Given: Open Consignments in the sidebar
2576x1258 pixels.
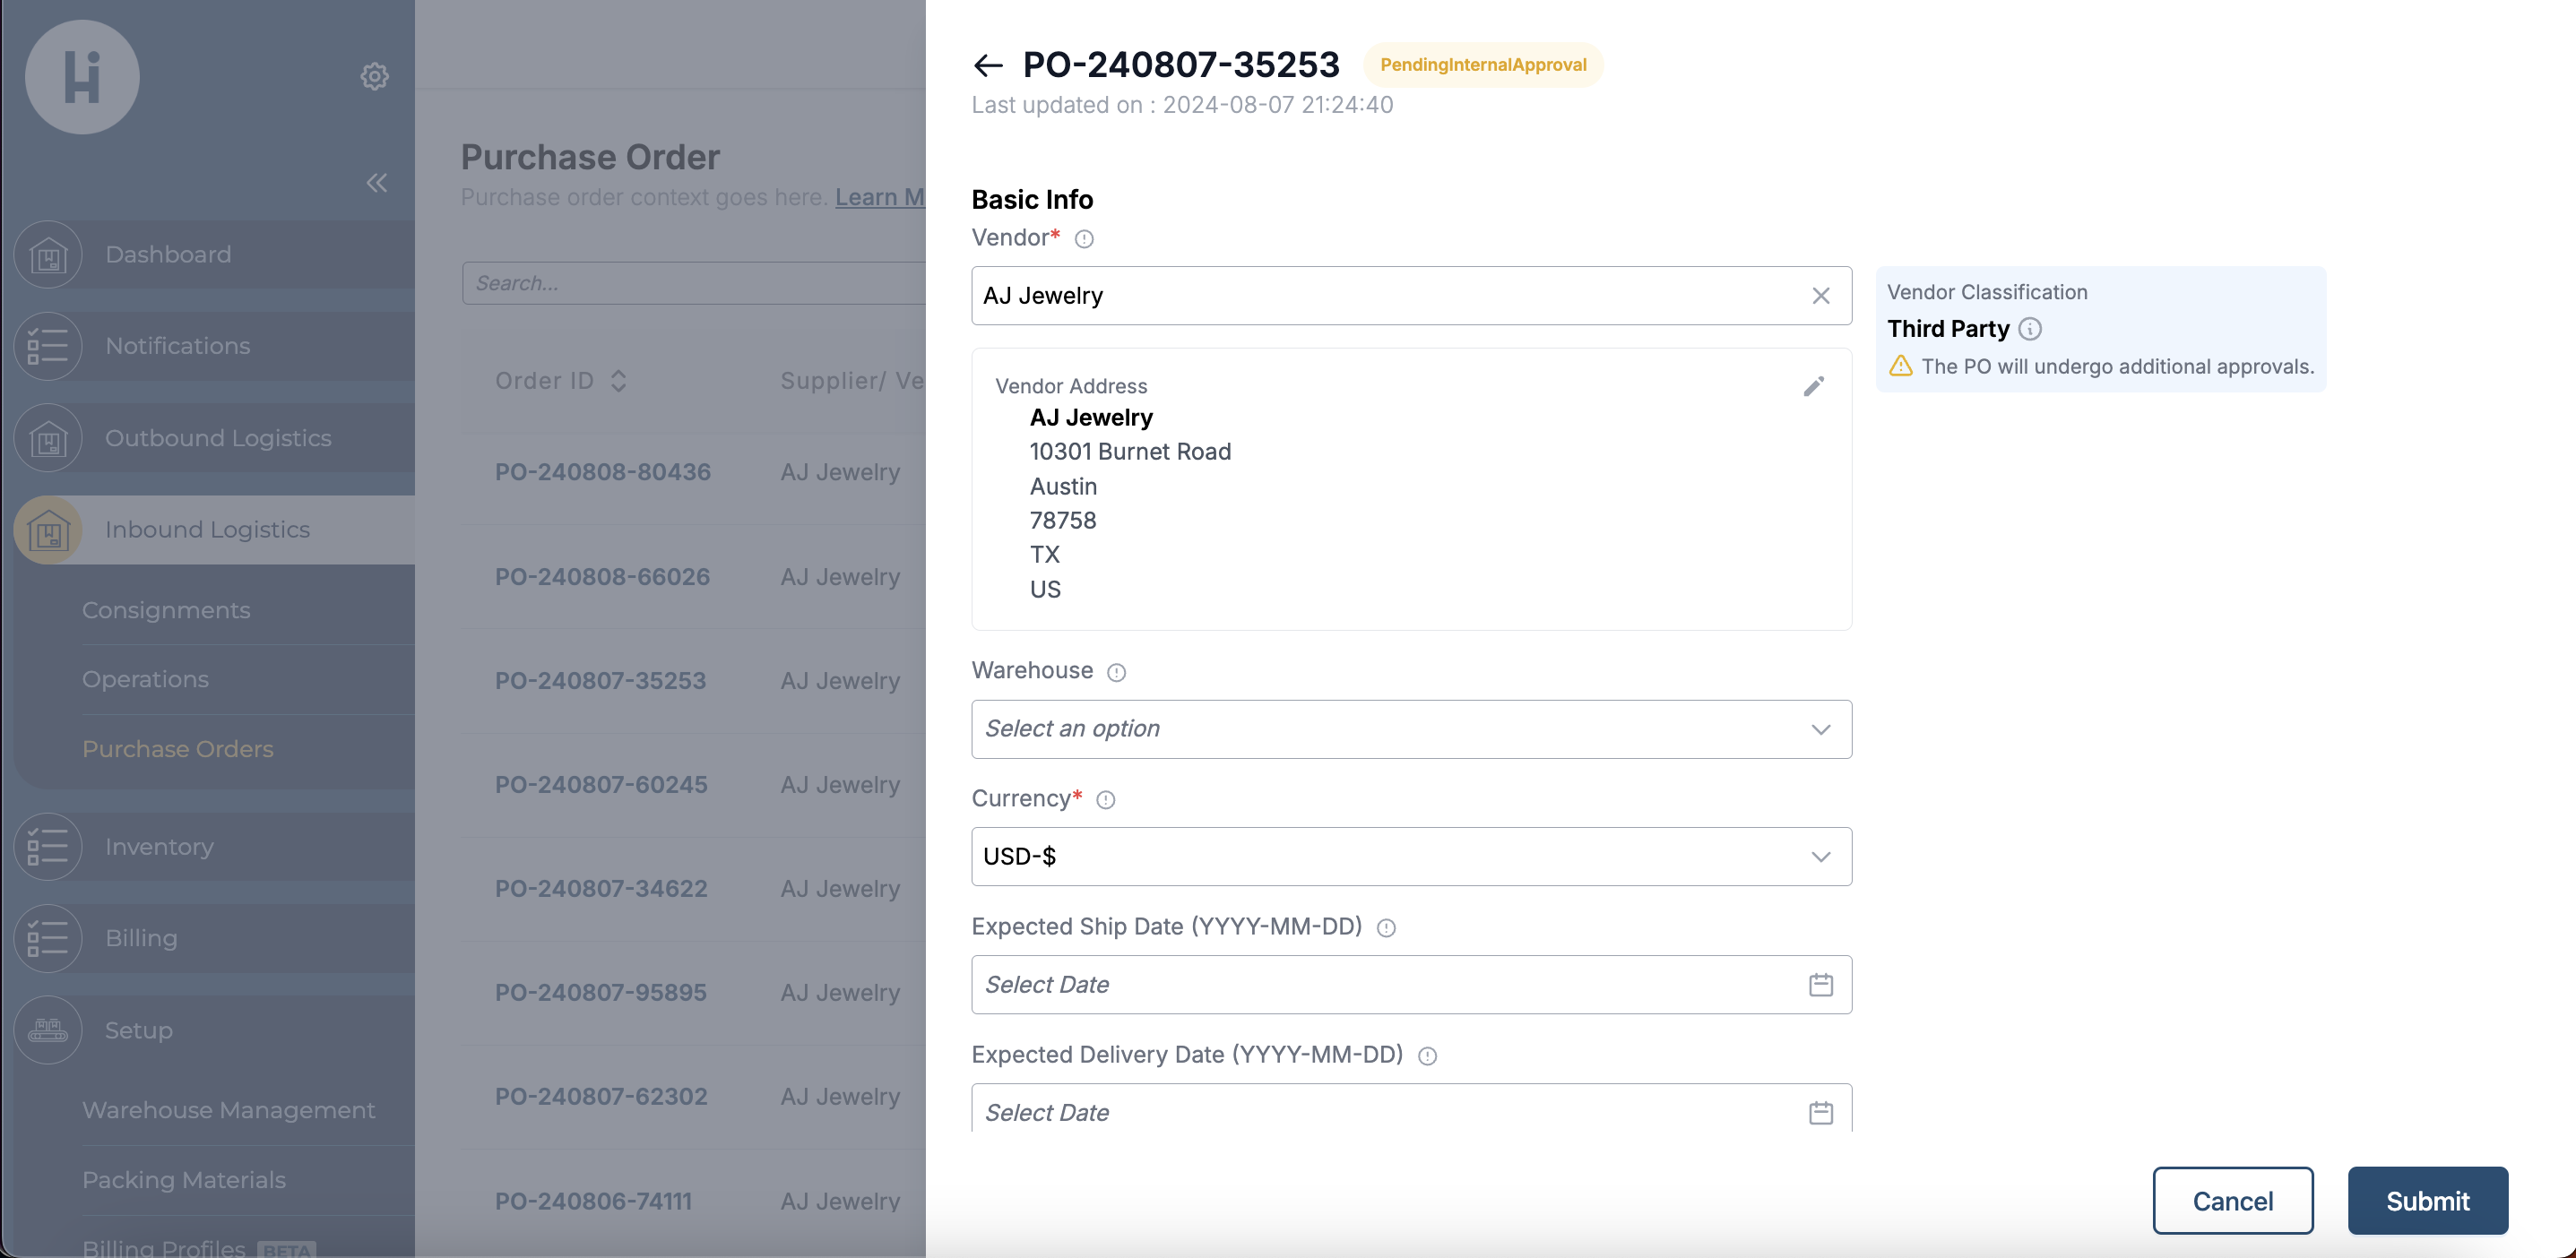Looking at the screenshot, I should (166, 610).
